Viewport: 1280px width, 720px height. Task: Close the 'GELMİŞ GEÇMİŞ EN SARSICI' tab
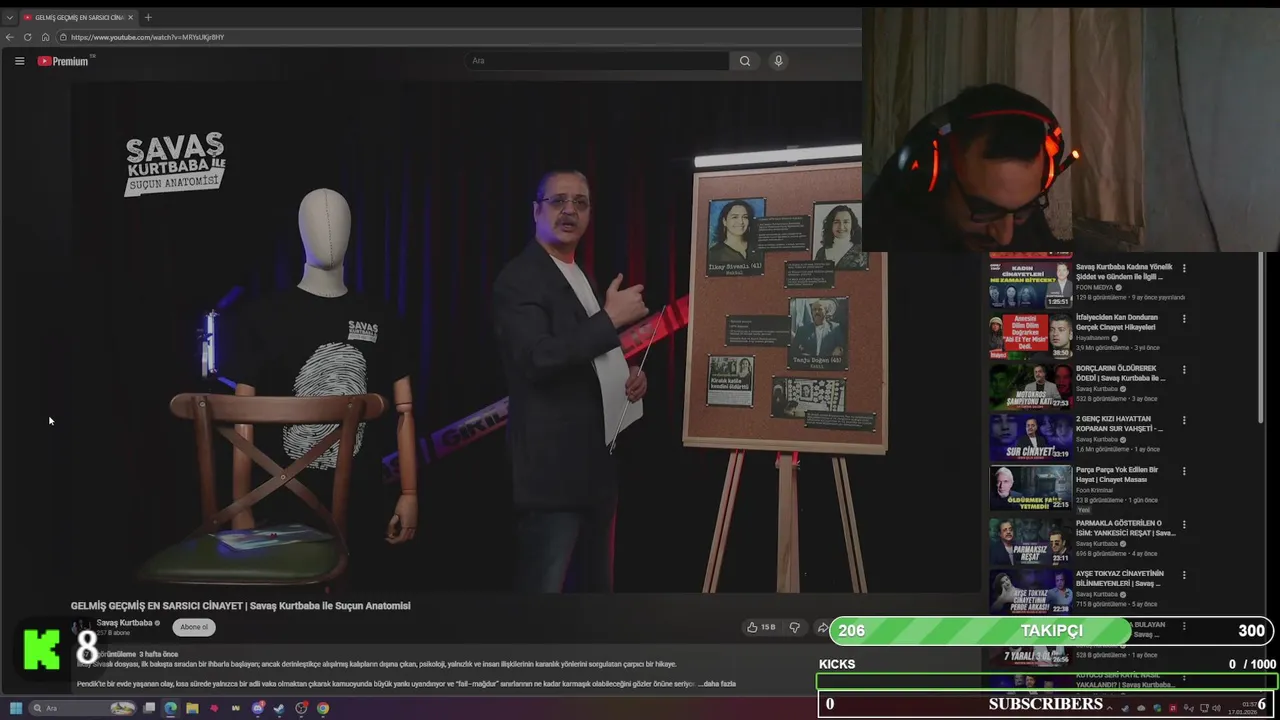pyautogui.click(x=130, y=17)
